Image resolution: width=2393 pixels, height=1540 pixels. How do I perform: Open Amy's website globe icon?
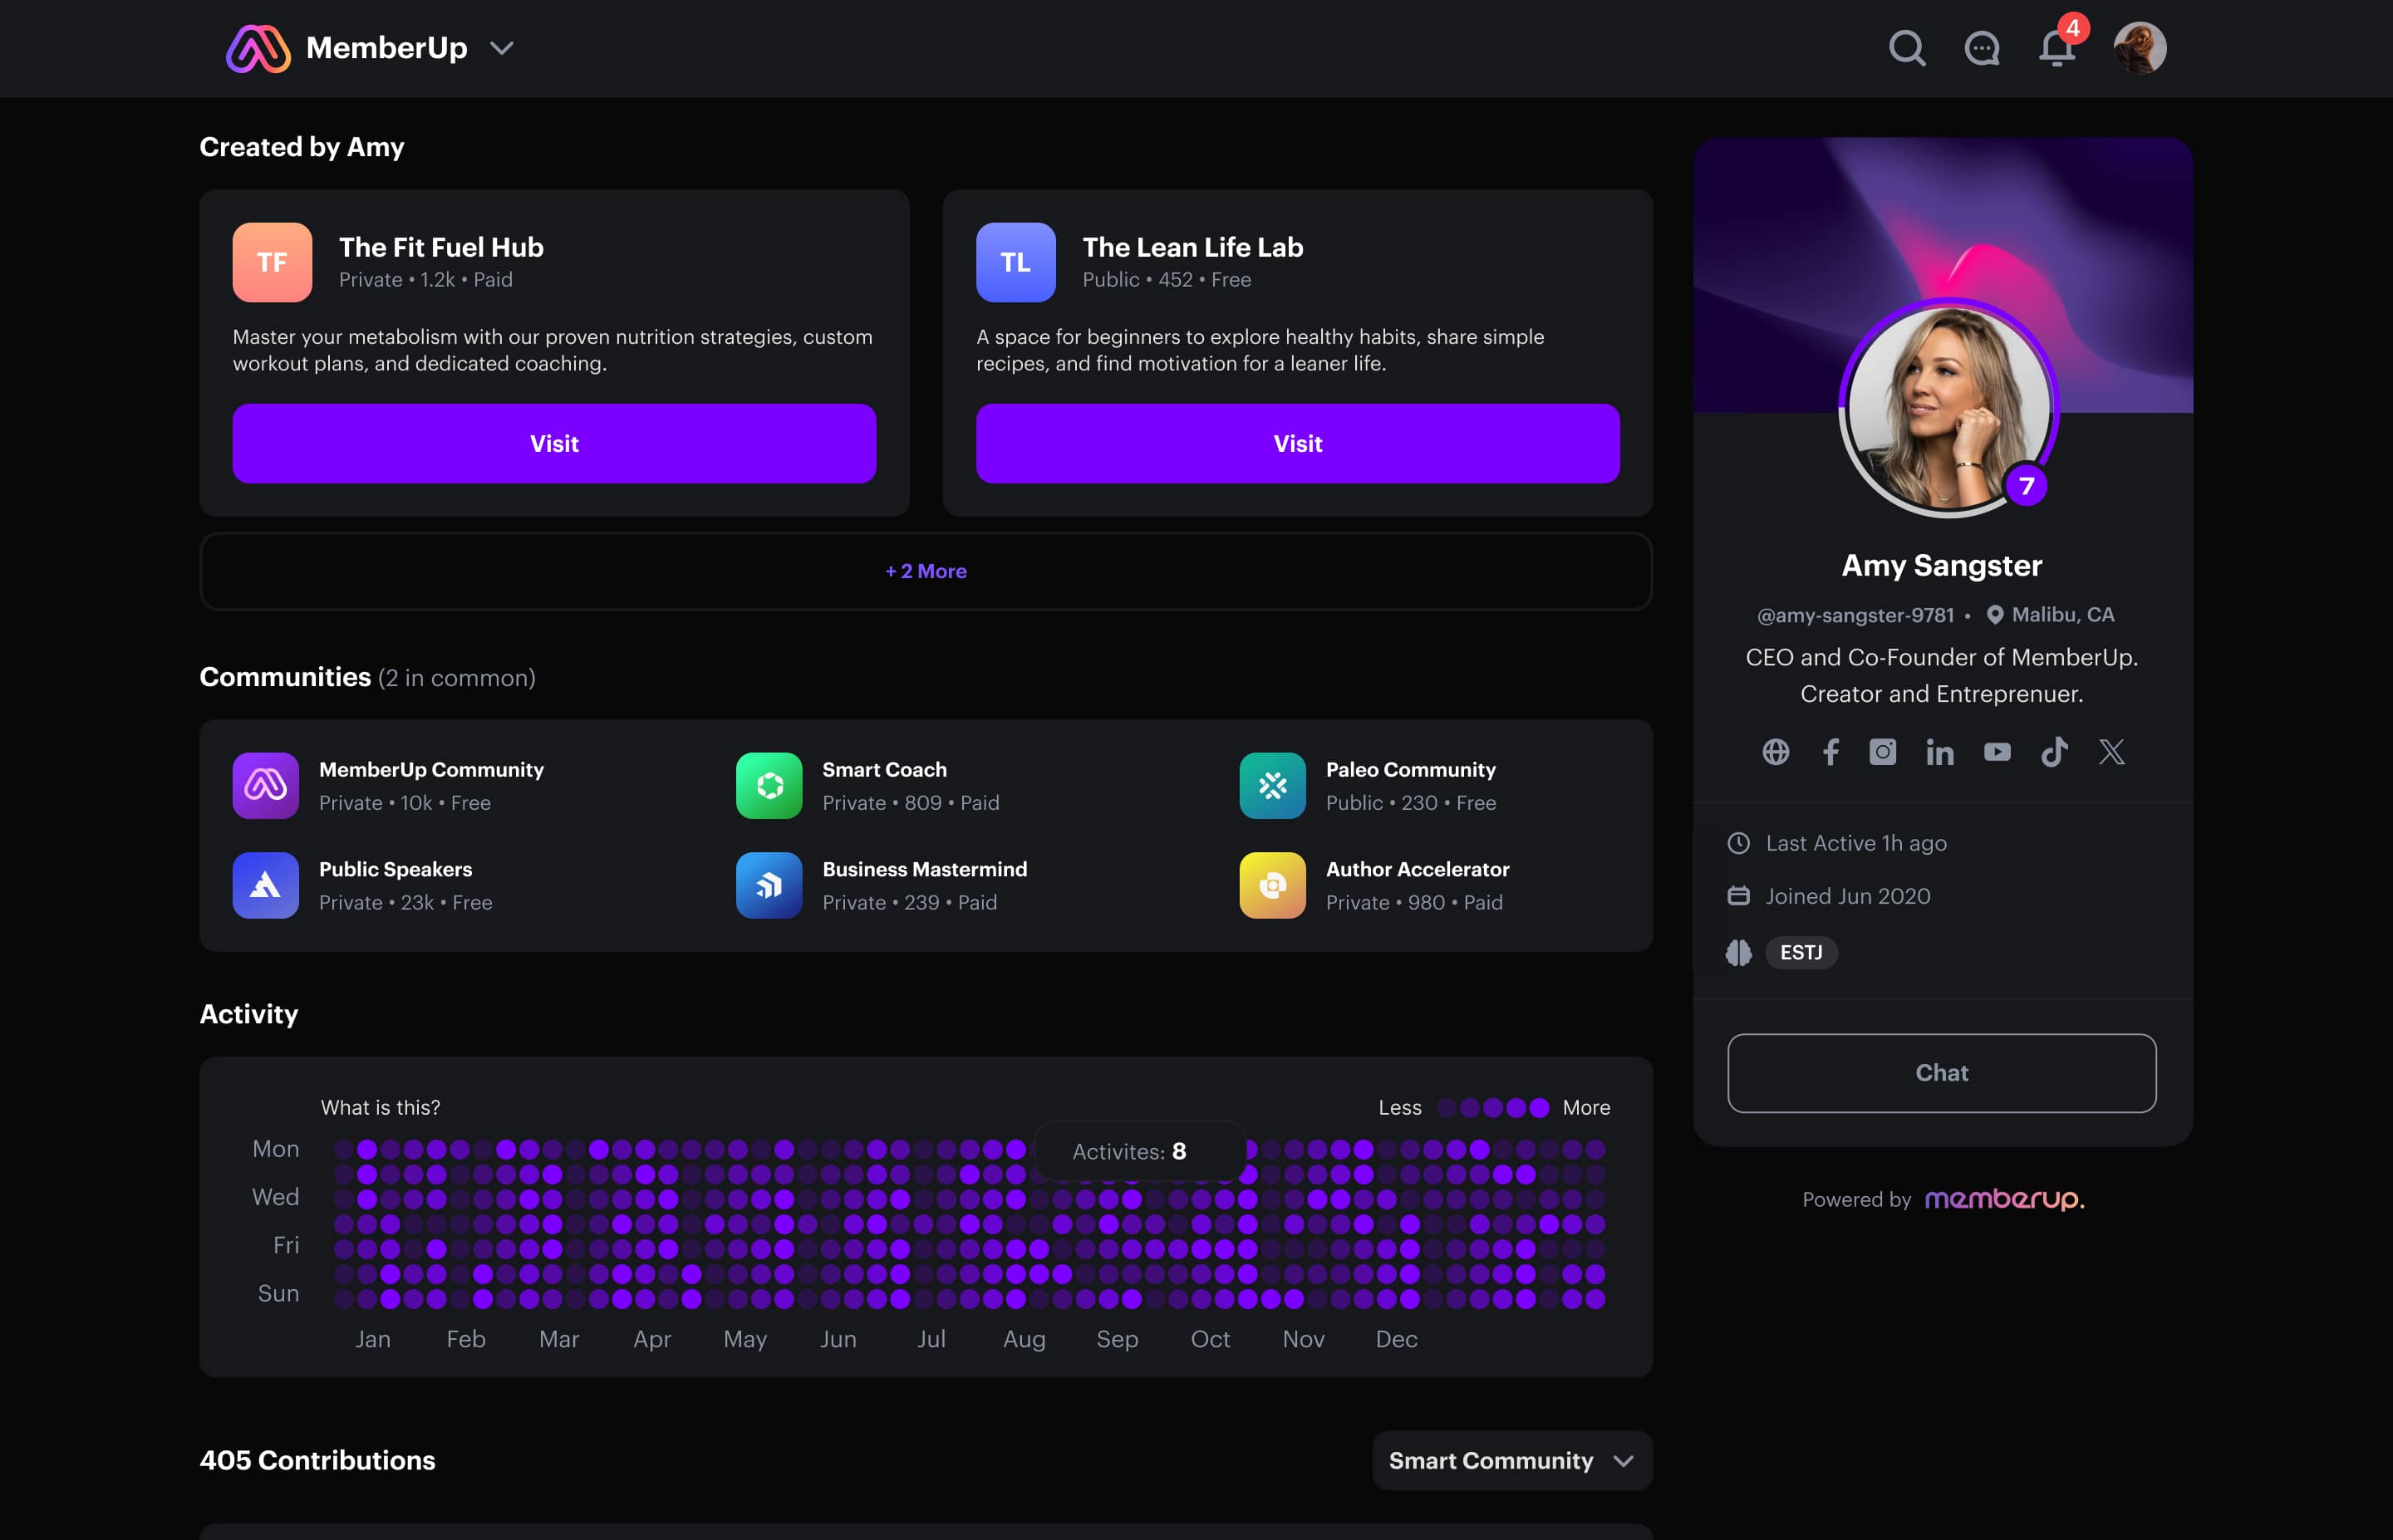(x=1775, y=752)
